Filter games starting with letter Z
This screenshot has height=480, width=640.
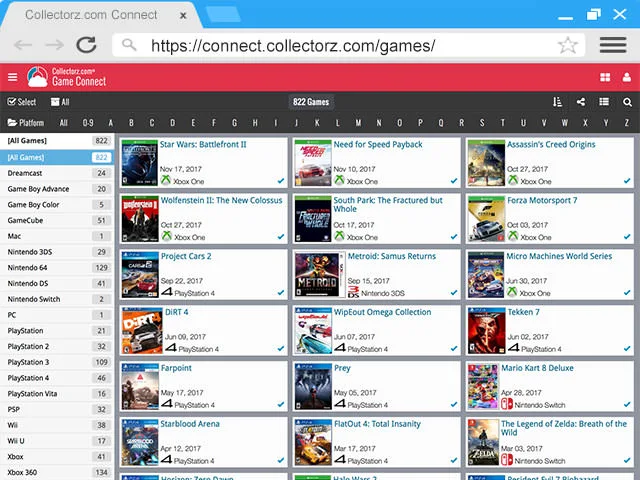pos(627,123)
